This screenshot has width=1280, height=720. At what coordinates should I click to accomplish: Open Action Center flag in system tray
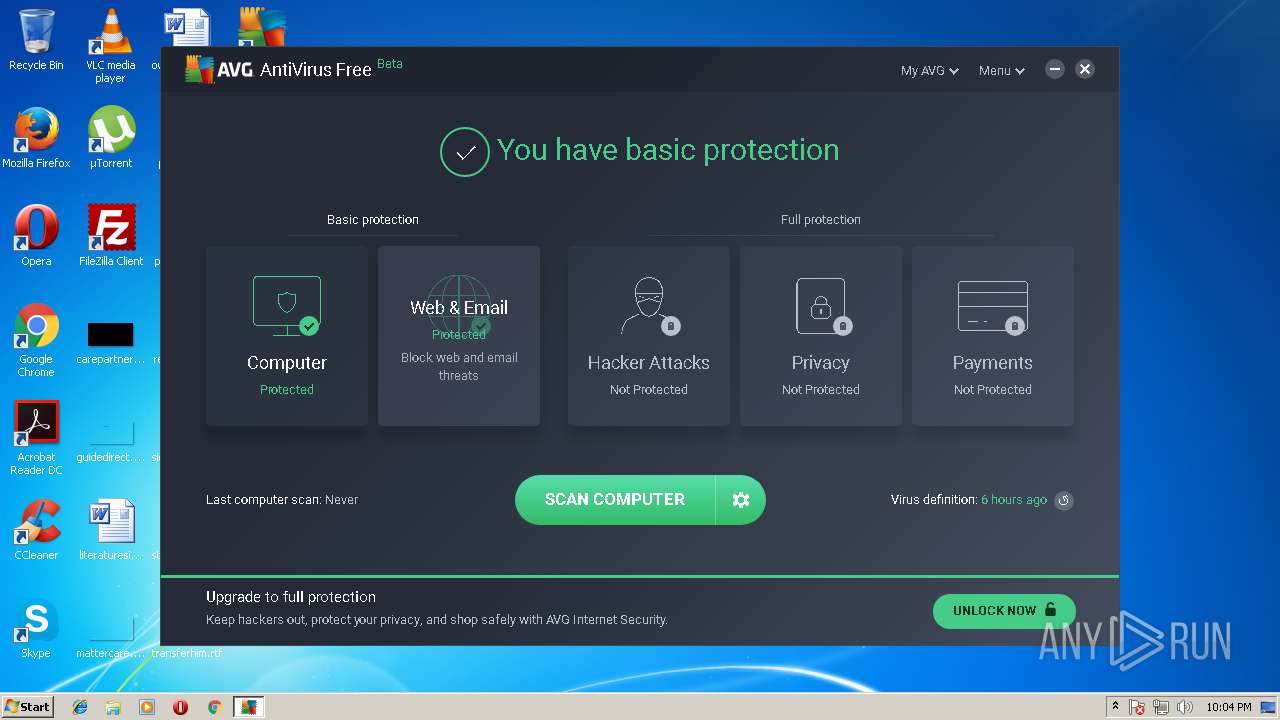(1137, 707)
